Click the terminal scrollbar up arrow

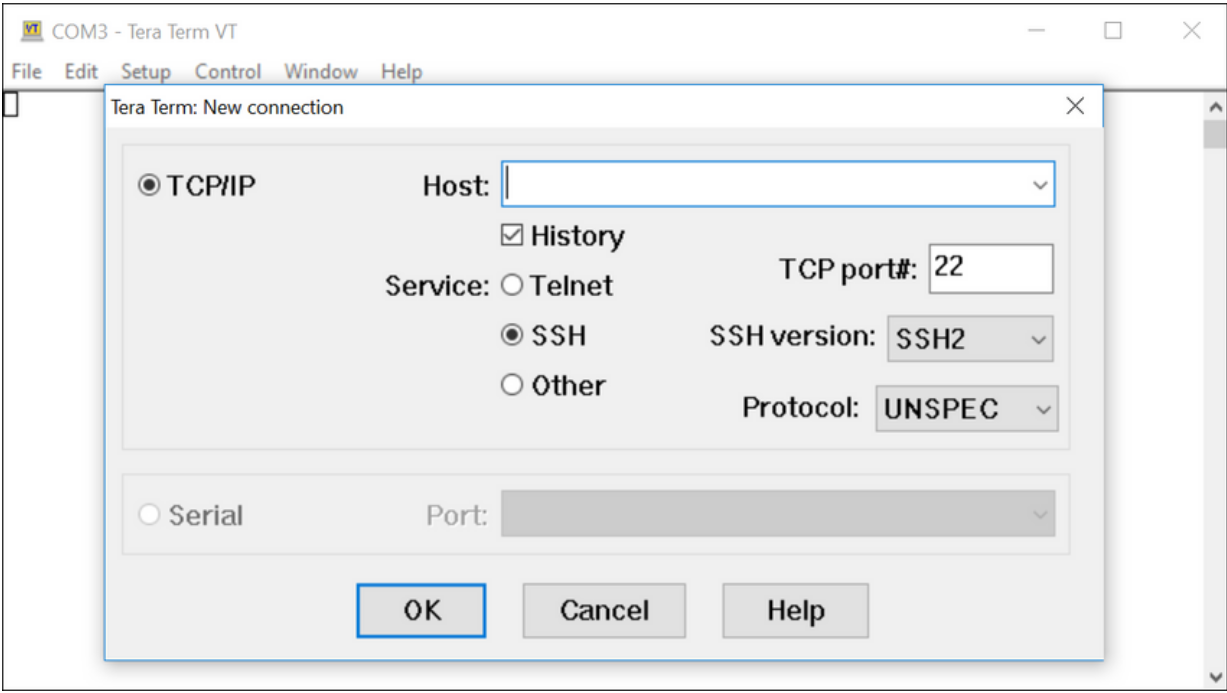[x=1216, y=106]
